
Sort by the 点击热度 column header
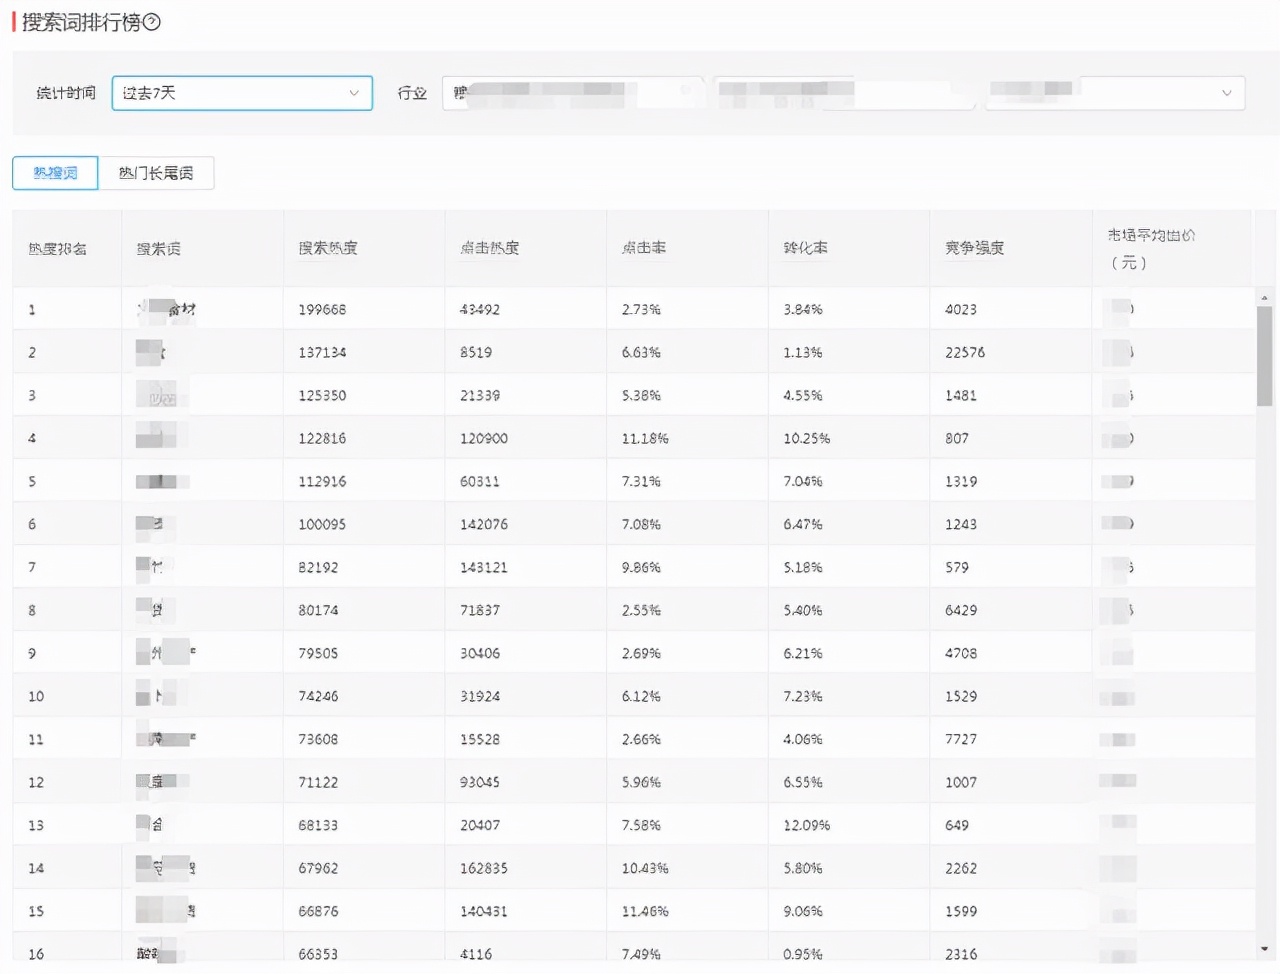490,248
